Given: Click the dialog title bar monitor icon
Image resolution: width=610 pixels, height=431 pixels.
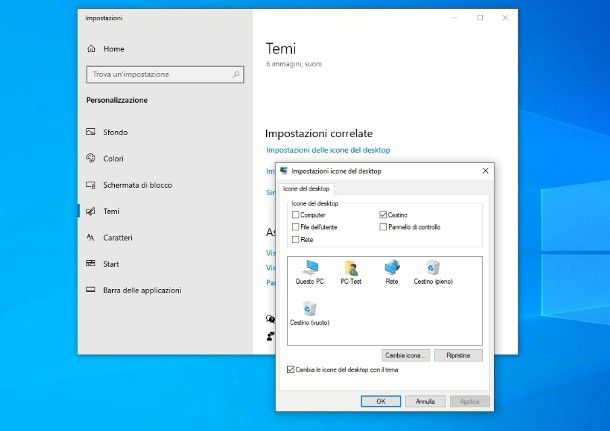Looking at the screenshot, I should pyautogui.click(x=284, y=171).
